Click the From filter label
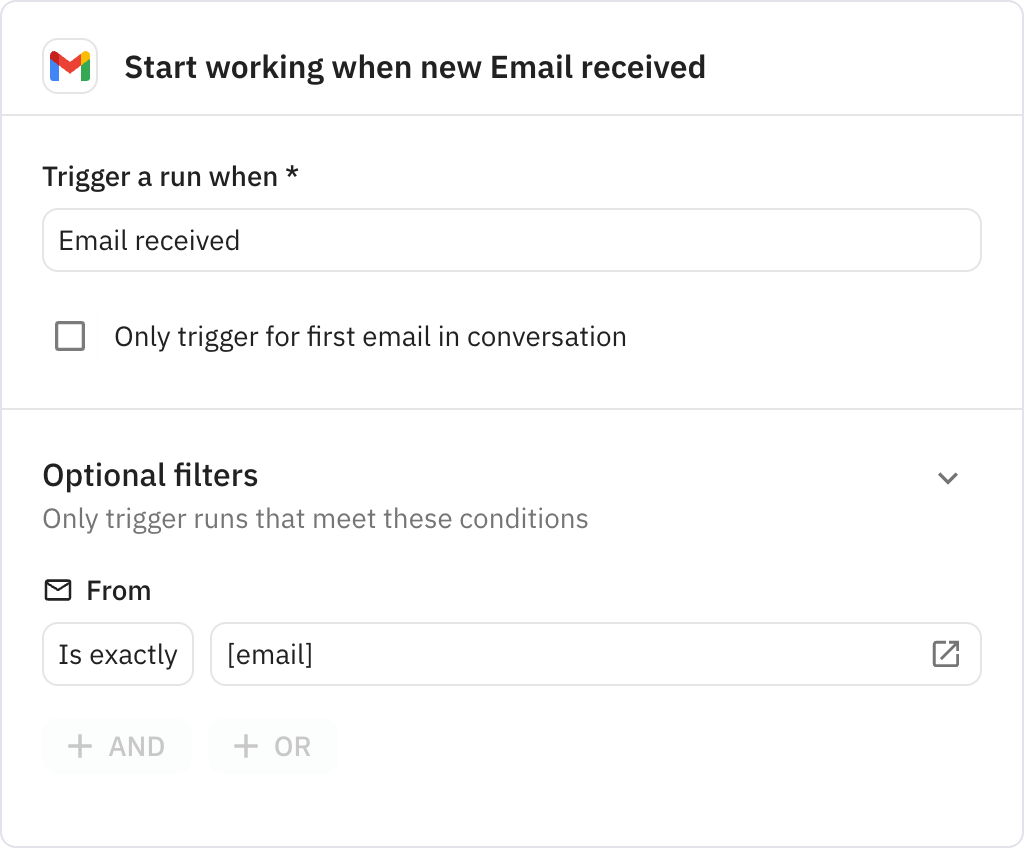The height and width of the screenshot is (848, 1024). pos(119,590)
